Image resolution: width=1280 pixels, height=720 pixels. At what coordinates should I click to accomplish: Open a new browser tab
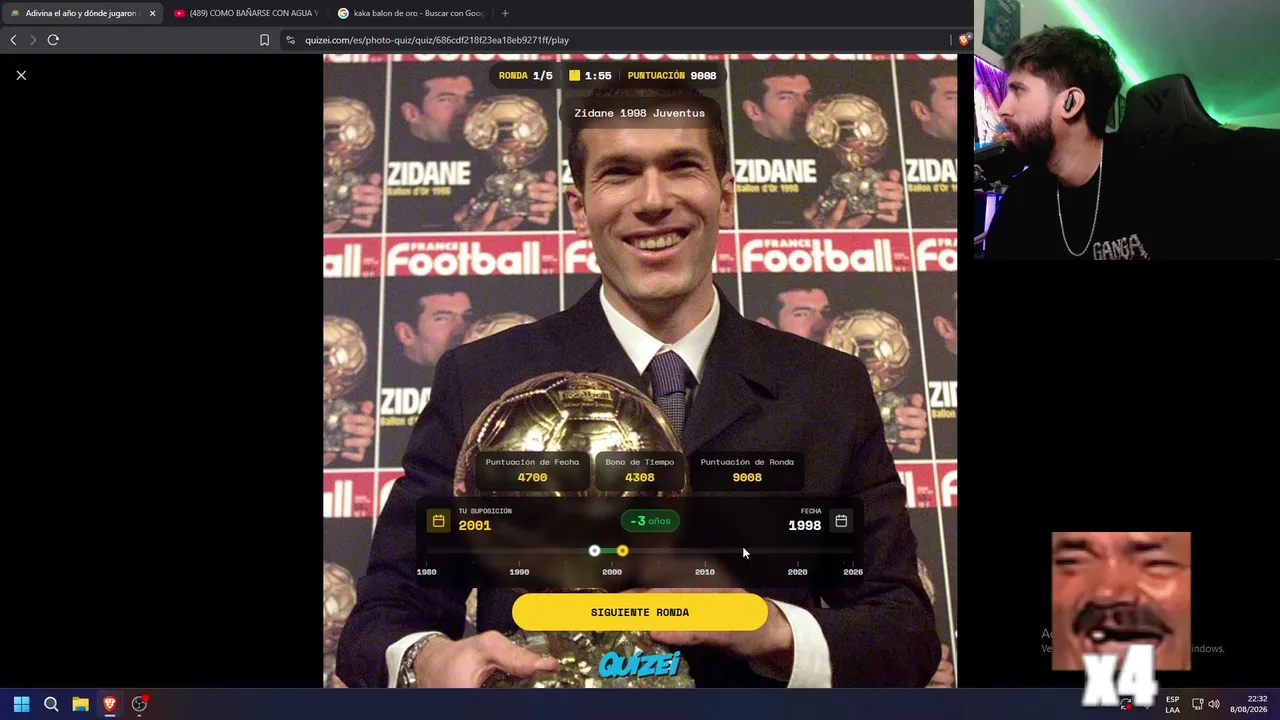[x=505, y=13]
